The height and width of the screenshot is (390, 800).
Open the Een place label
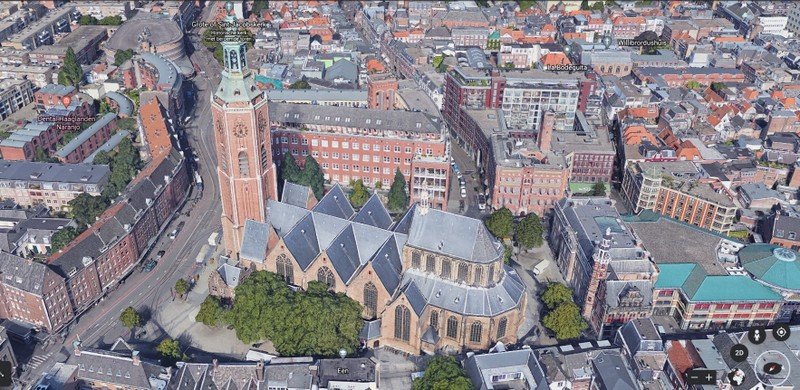pyautogui.click(x=342, y=371)
